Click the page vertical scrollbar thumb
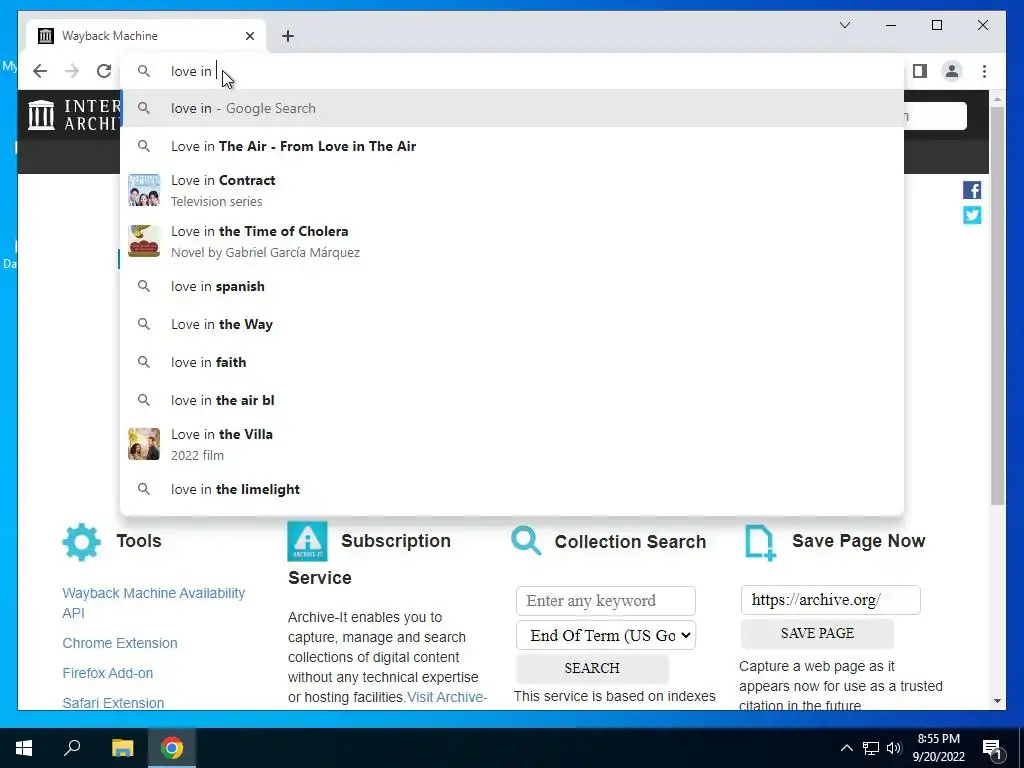The image size is (1024, 768). [997, 306]
